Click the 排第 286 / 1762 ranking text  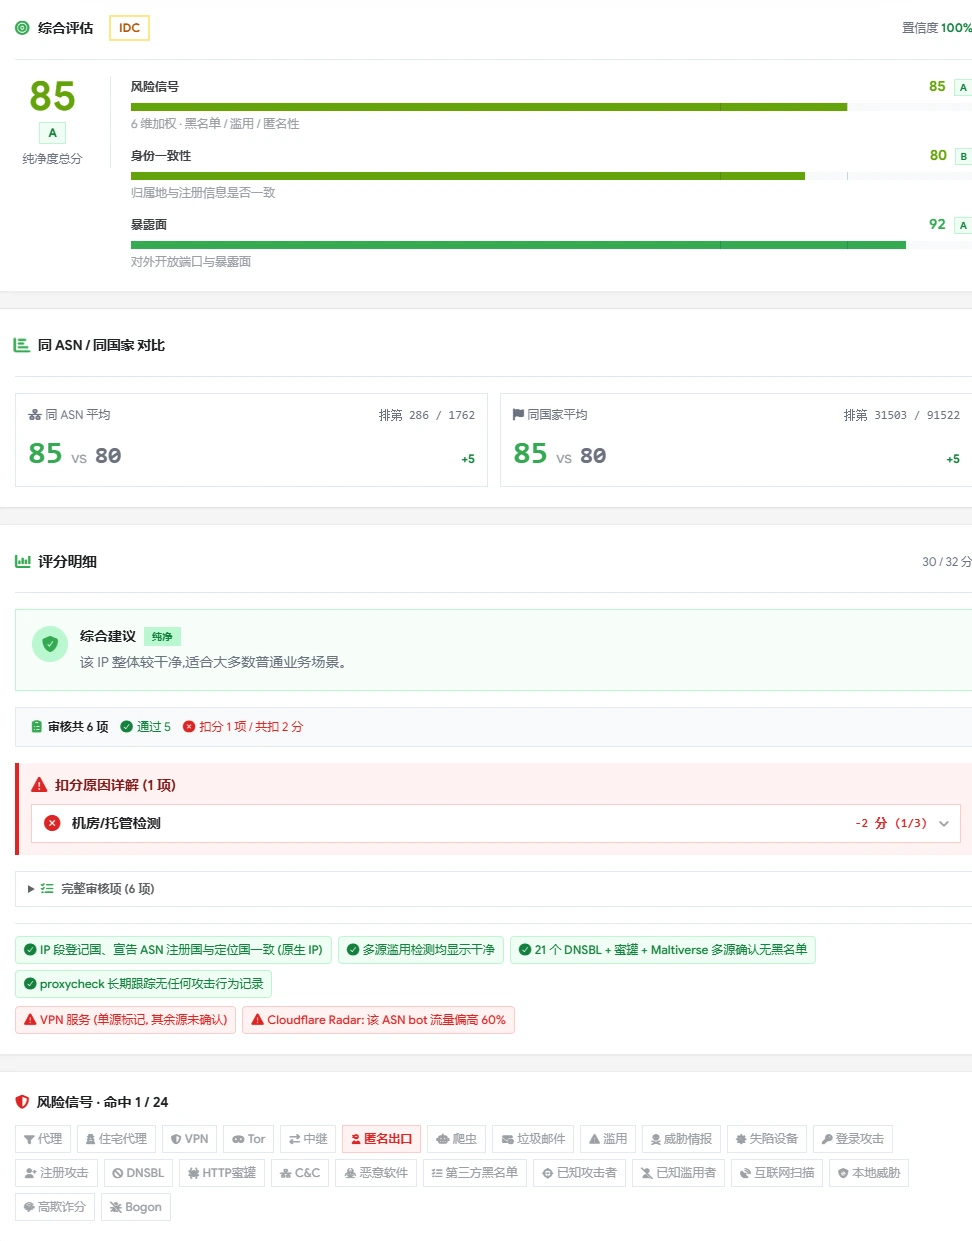(427, 415)
